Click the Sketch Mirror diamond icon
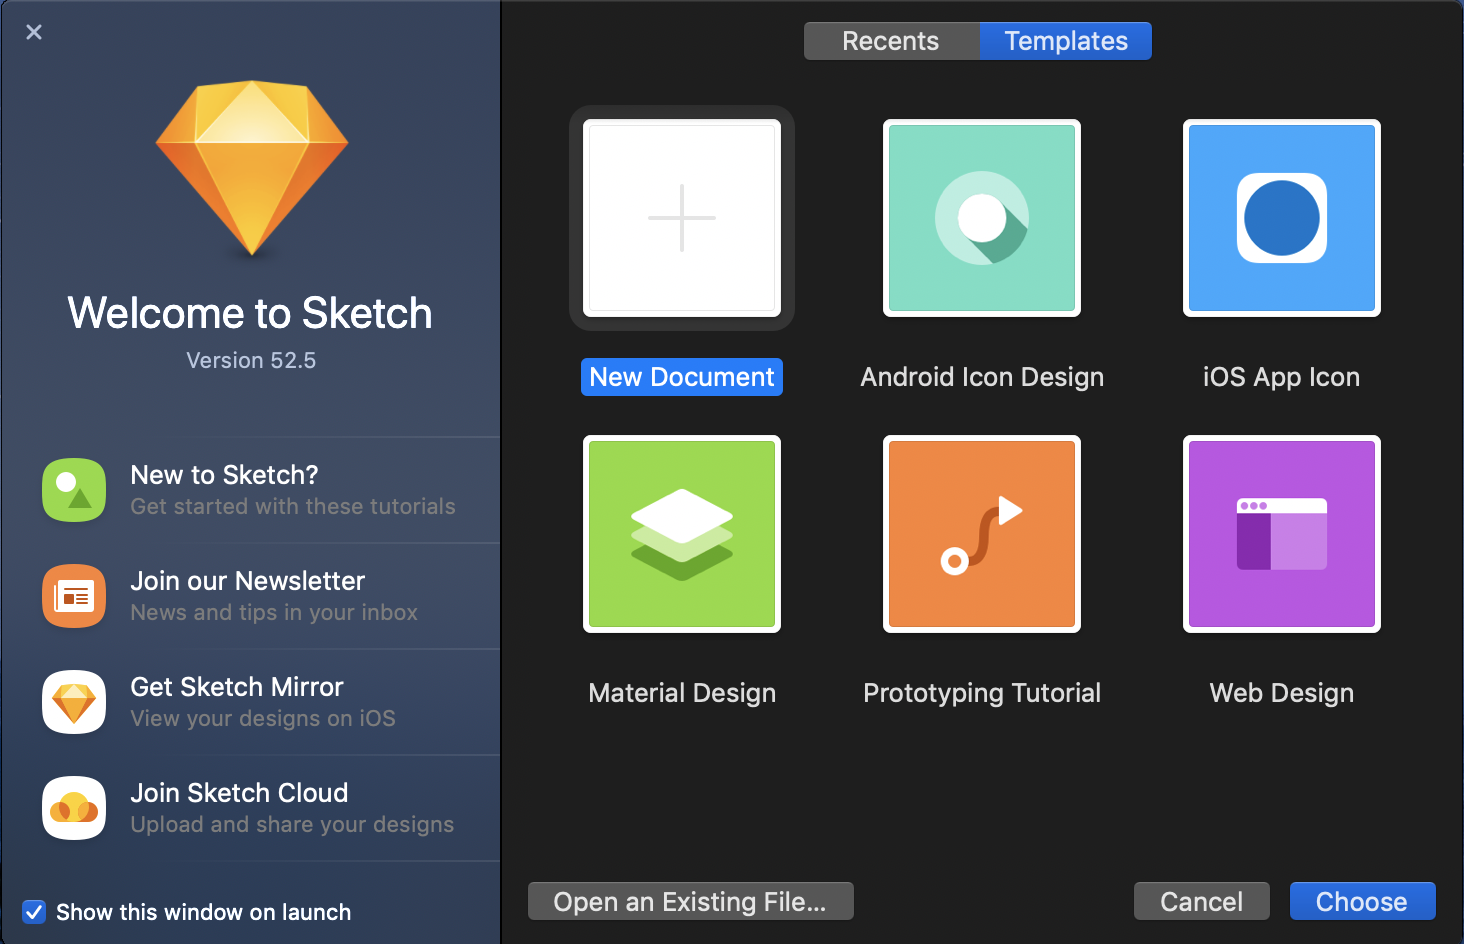The image size is (1464, 944). click(74, 702)
